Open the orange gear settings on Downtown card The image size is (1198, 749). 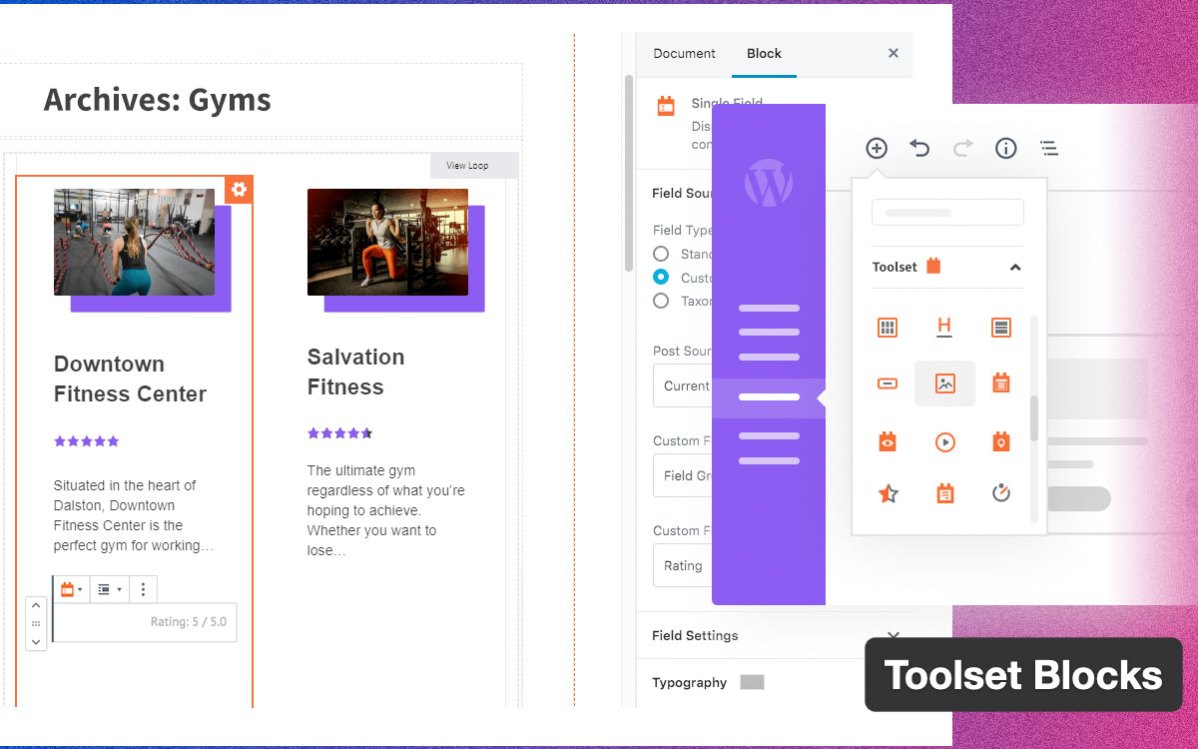[238, 190]
